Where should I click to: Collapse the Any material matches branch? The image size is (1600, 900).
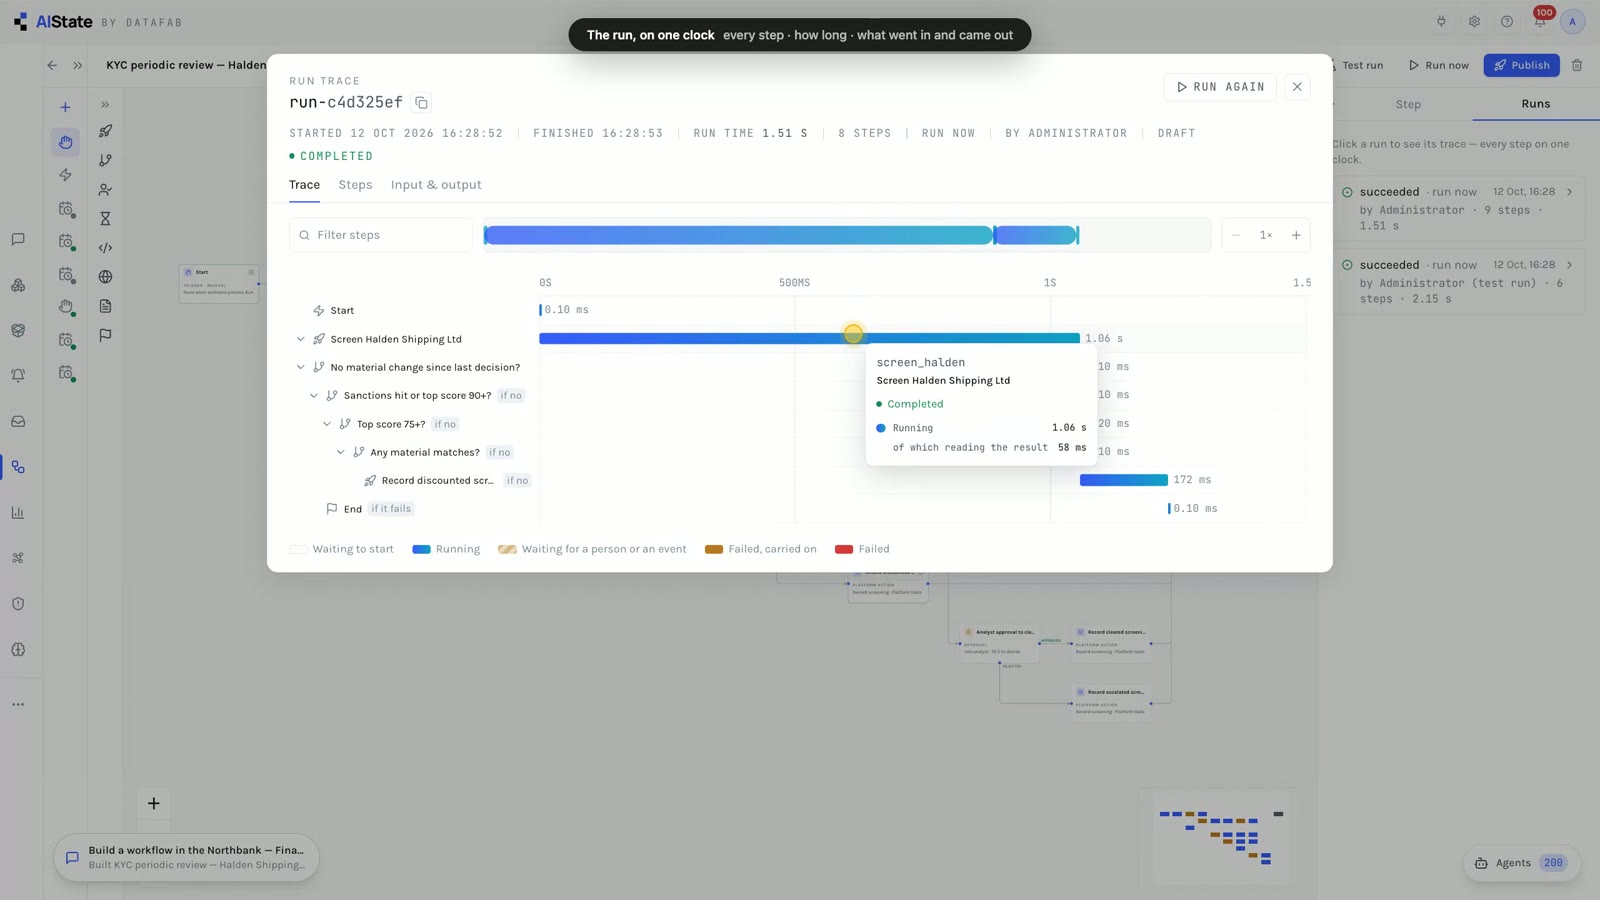point(340,452)
